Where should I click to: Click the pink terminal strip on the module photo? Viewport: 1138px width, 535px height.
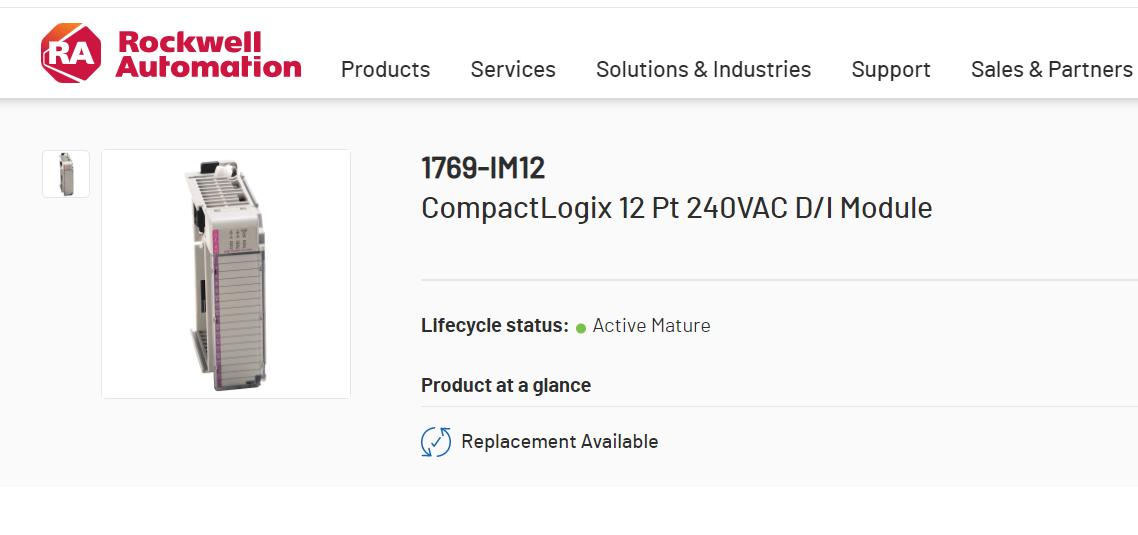pos(219,300)
